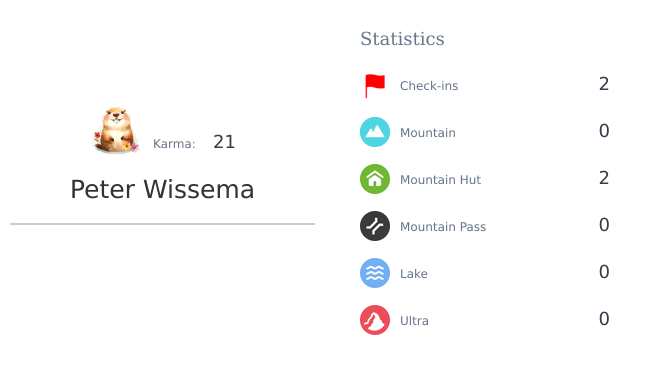This screenshot has height=385, width=650.
Task: Click the Statistics heading
Action: [x=402, y=39]
